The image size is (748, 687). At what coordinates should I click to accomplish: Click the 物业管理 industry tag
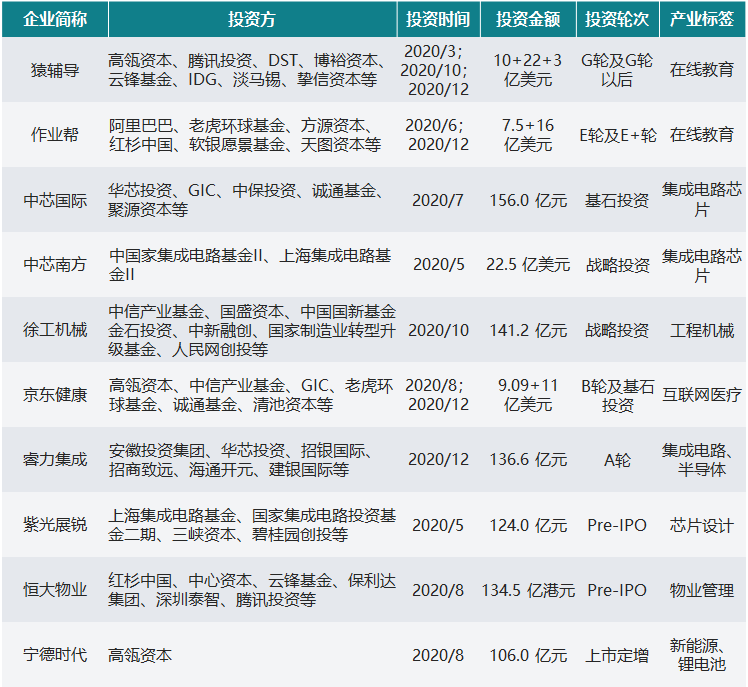click(702, 590)
